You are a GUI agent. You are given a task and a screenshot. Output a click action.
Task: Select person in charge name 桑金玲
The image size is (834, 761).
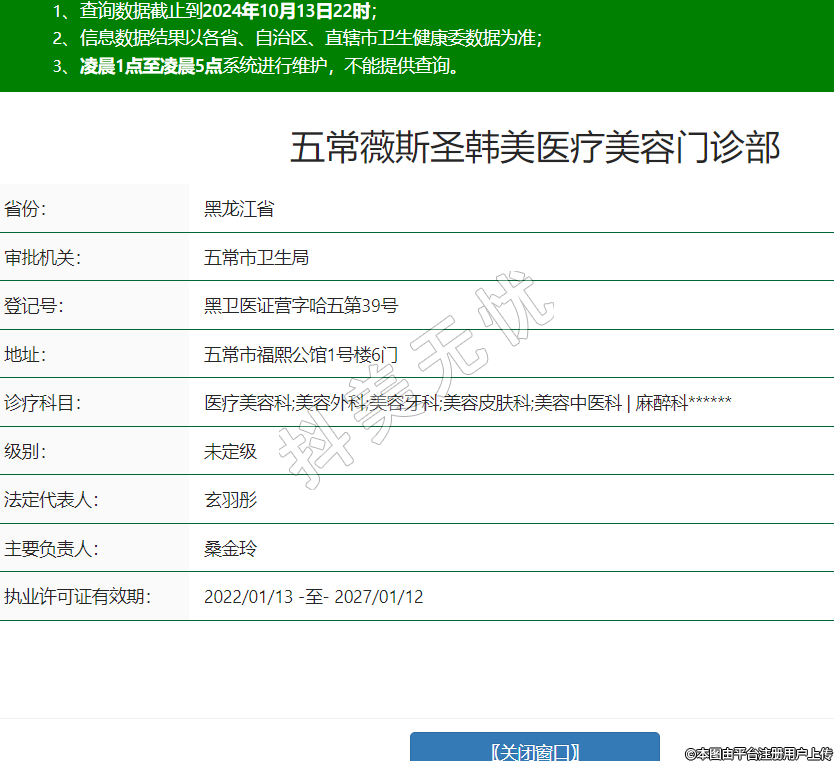pyautogui.click(x=230, y=548)
